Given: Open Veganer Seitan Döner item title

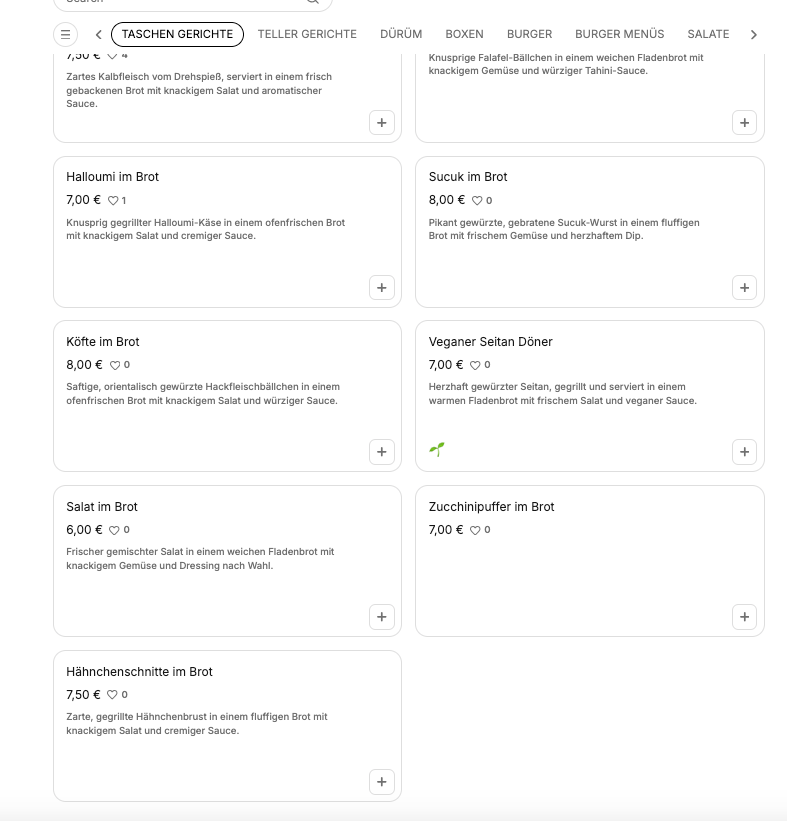Looking at the screenshot, I should click(491, 342).
